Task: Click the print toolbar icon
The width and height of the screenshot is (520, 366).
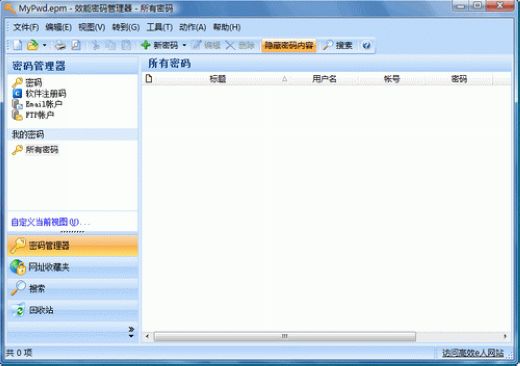Action: pyautogui.click(x=60, y=45)
